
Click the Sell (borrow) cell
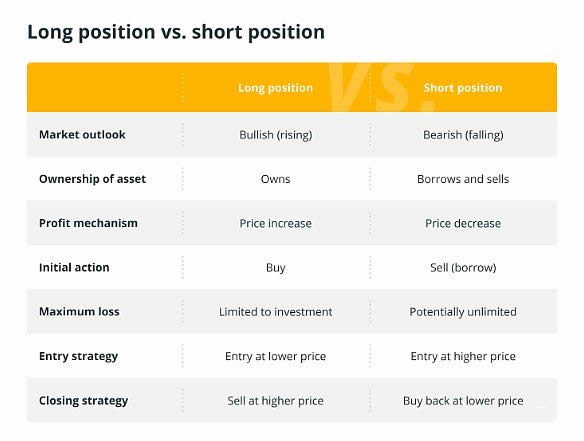tap(463, 268)
